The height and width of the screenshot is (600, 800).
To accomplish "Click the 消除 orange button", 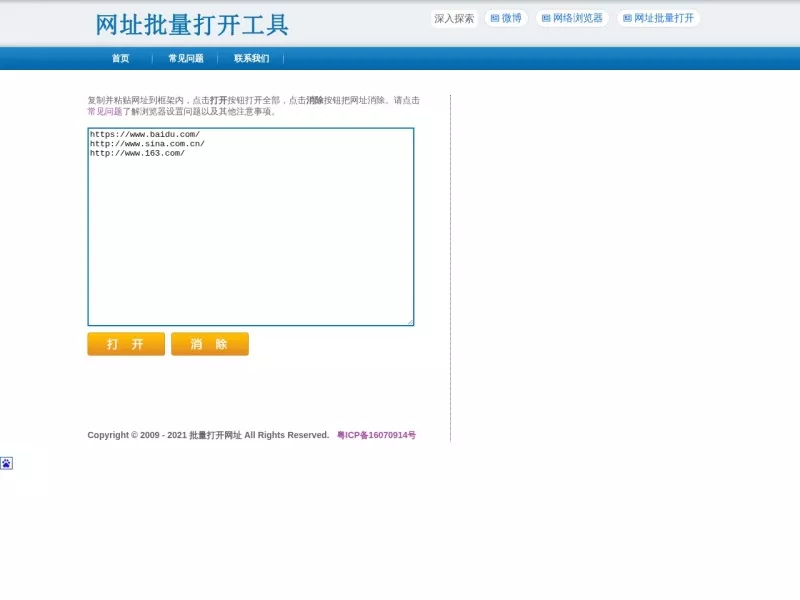I will (210, 344).
